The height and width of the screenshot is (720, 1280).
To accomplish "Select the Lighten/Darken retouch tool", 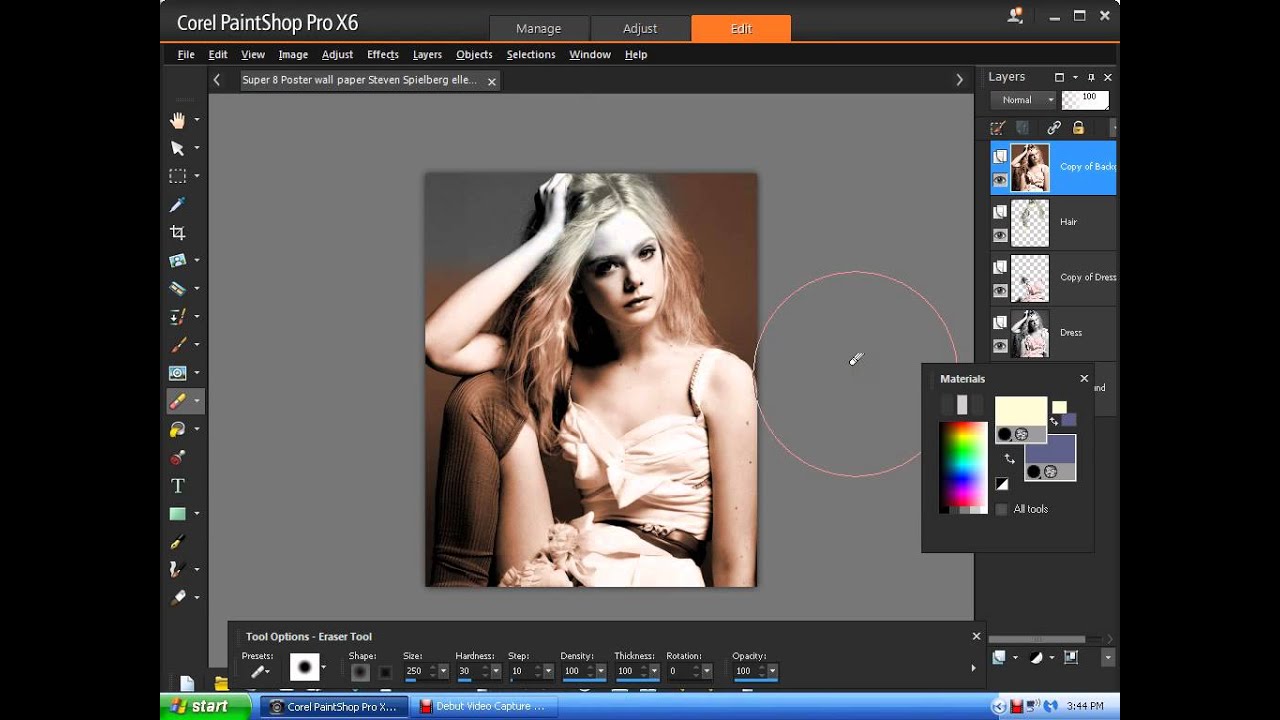I will (x=178, y=373).
